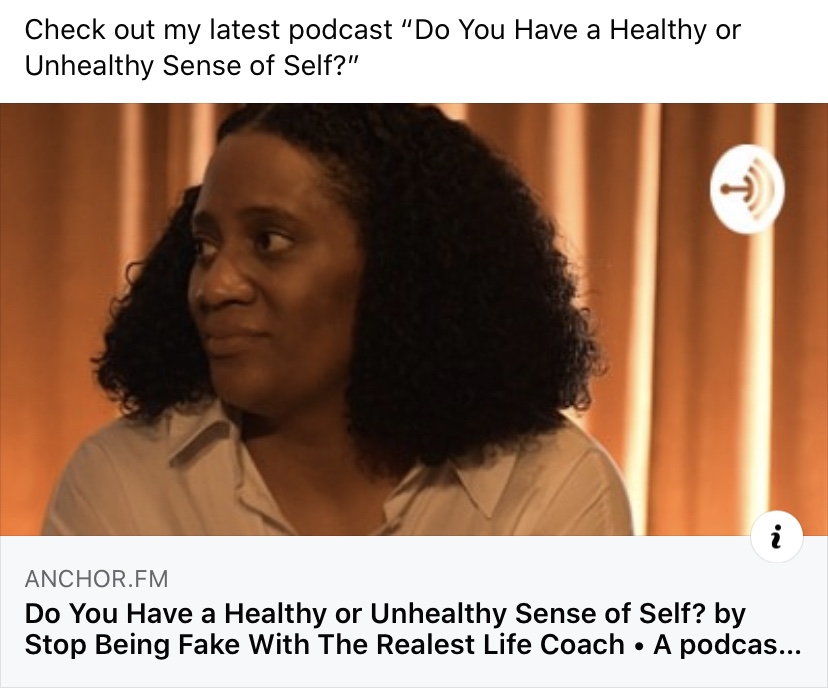Viewport: 828px width, 699px height.
Task: Click the word "podcast" in the post caption
Action: (341, 30)
